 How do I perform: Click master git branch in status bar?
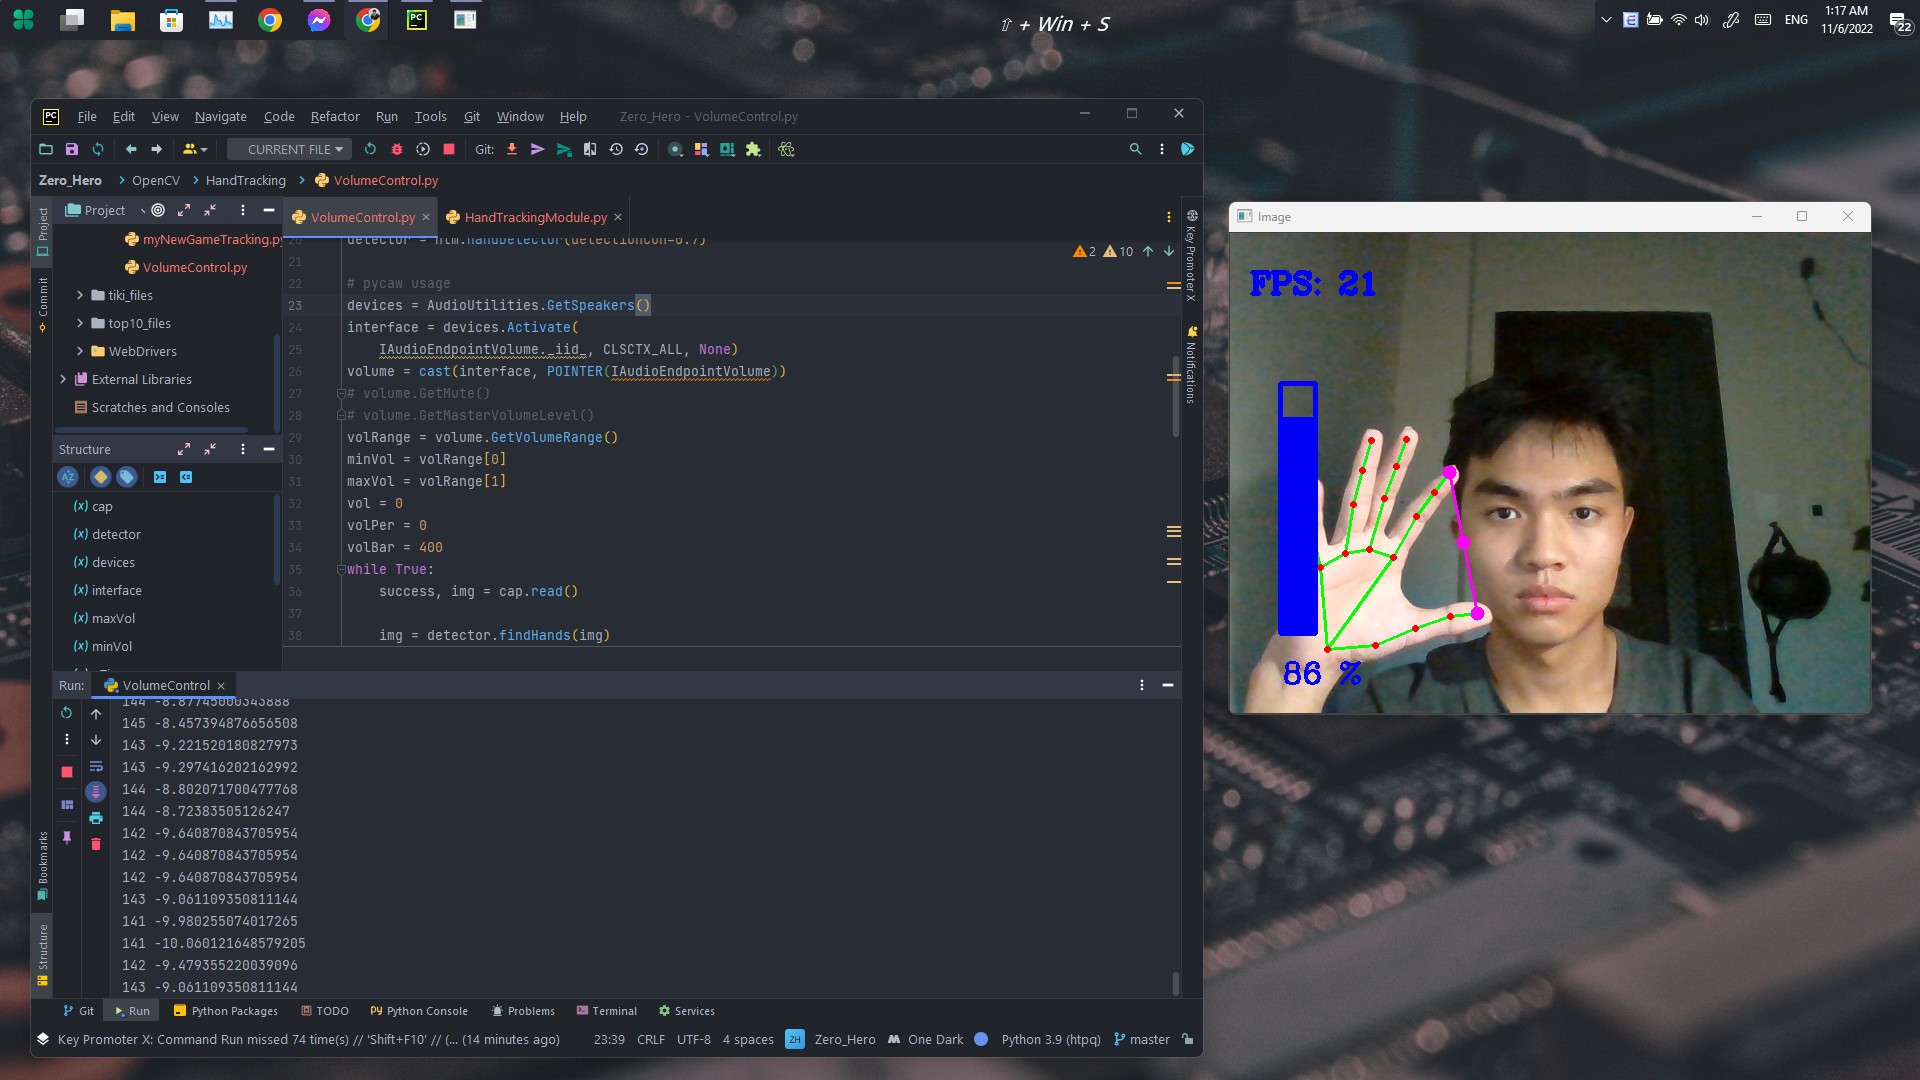[1142, 1039]
